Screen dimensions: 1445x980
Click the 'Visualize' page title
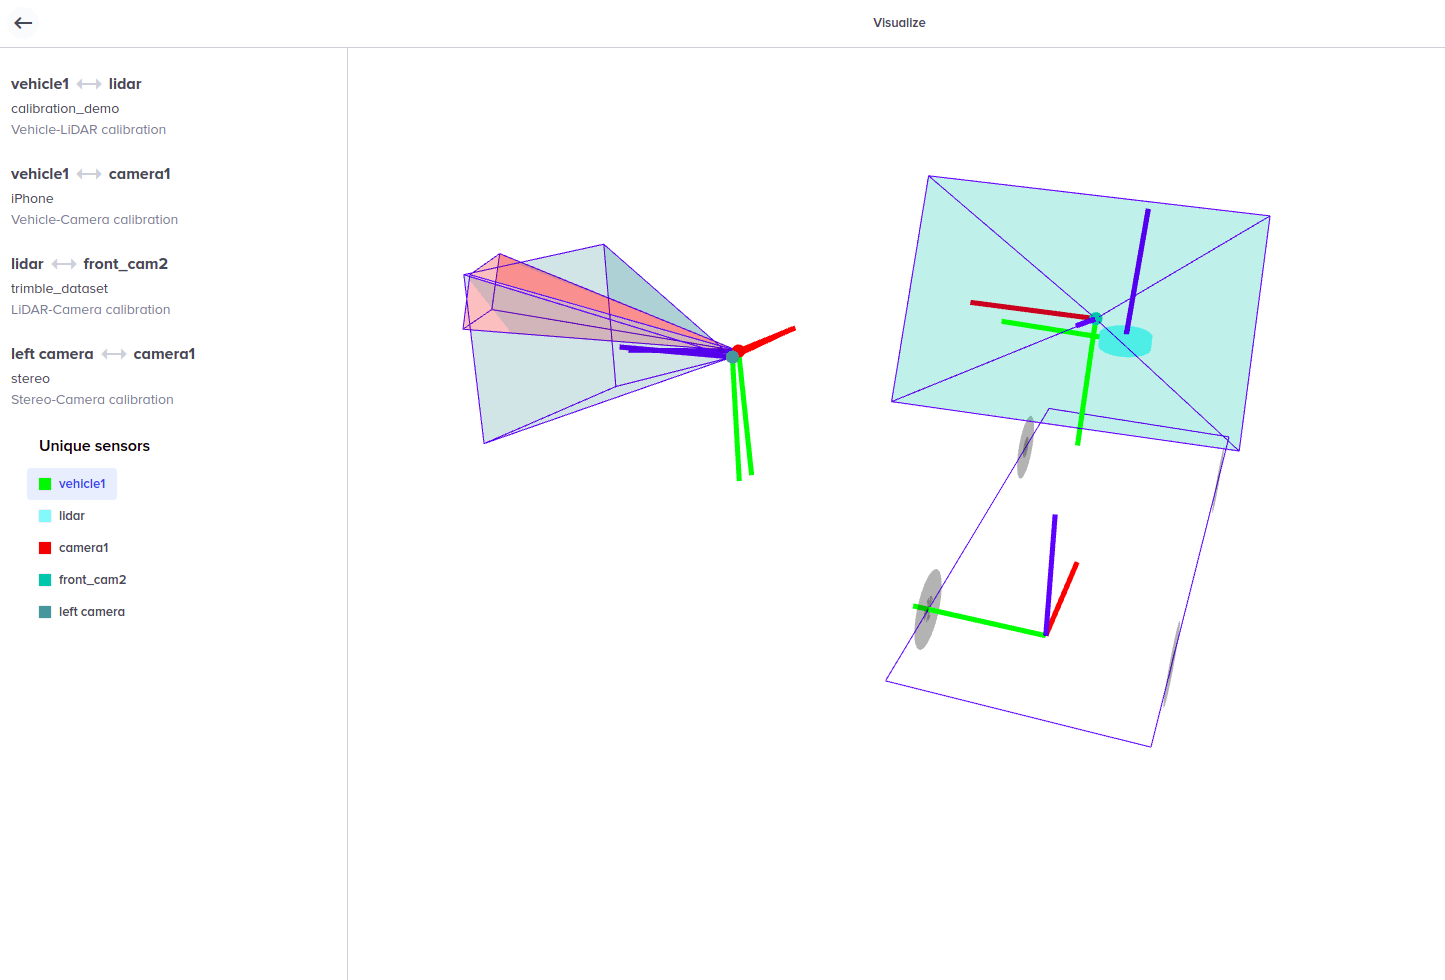899,23
